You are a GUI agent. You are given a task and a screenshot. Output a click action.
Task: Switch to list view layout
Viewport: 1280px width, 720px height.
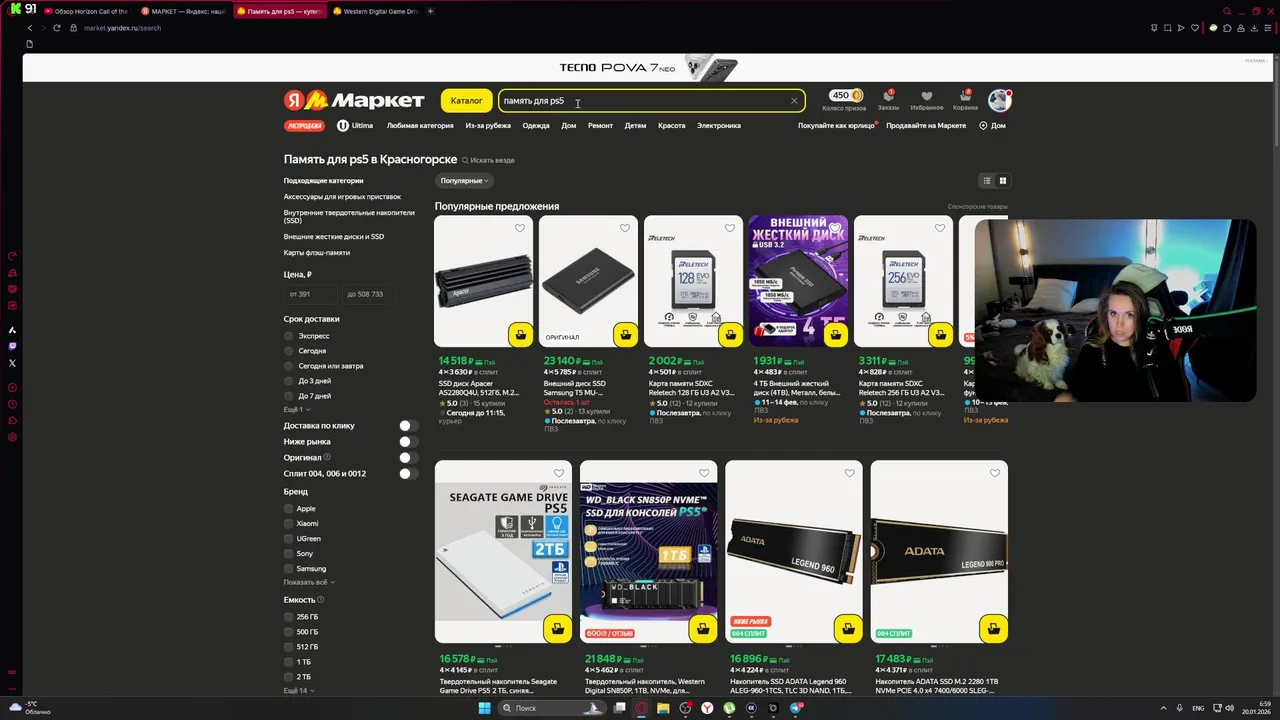pos(986,181)
